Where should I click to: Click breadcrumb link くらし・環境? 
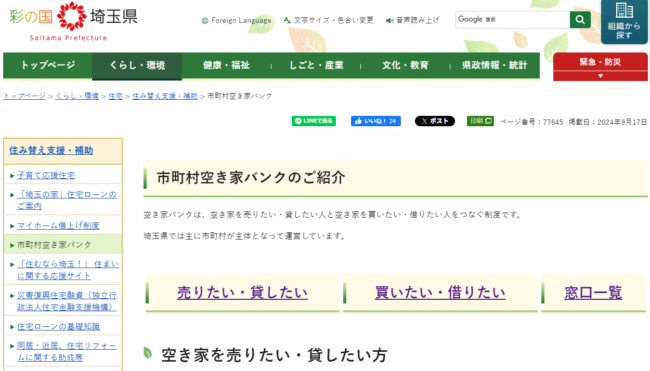(77, 96)
